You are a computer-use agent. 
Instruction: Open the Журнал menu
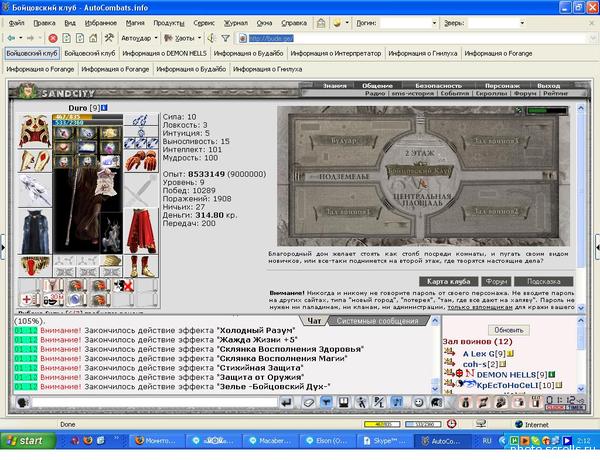tap(235, 23)
